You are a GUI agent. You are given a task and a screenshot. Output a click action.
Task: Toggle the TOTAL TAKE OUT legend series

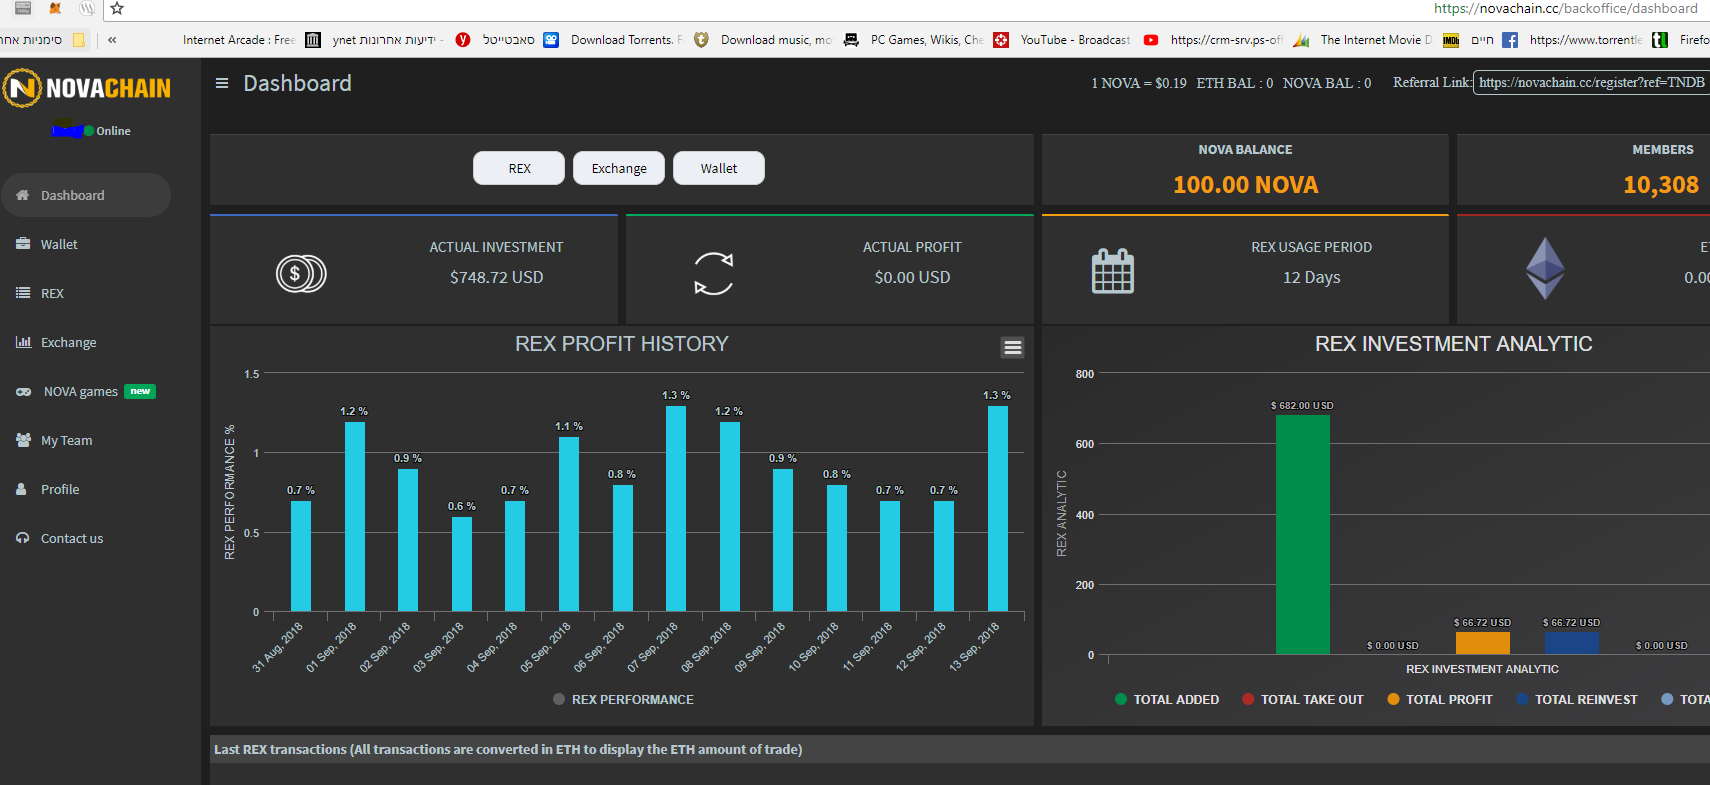1303,700
